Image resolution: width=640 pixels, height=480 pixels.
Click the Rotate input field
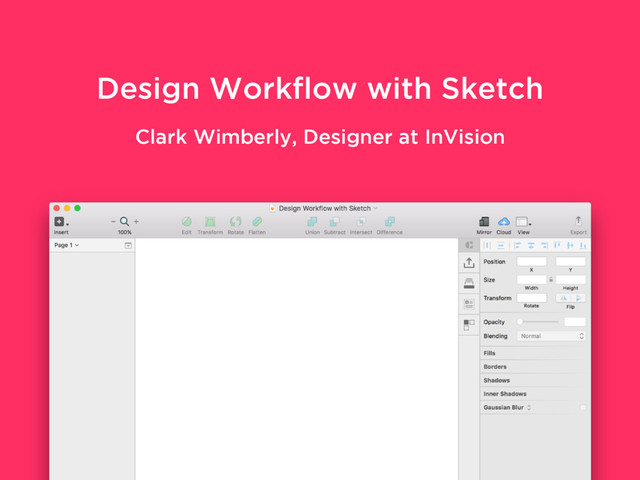[531, 298]
